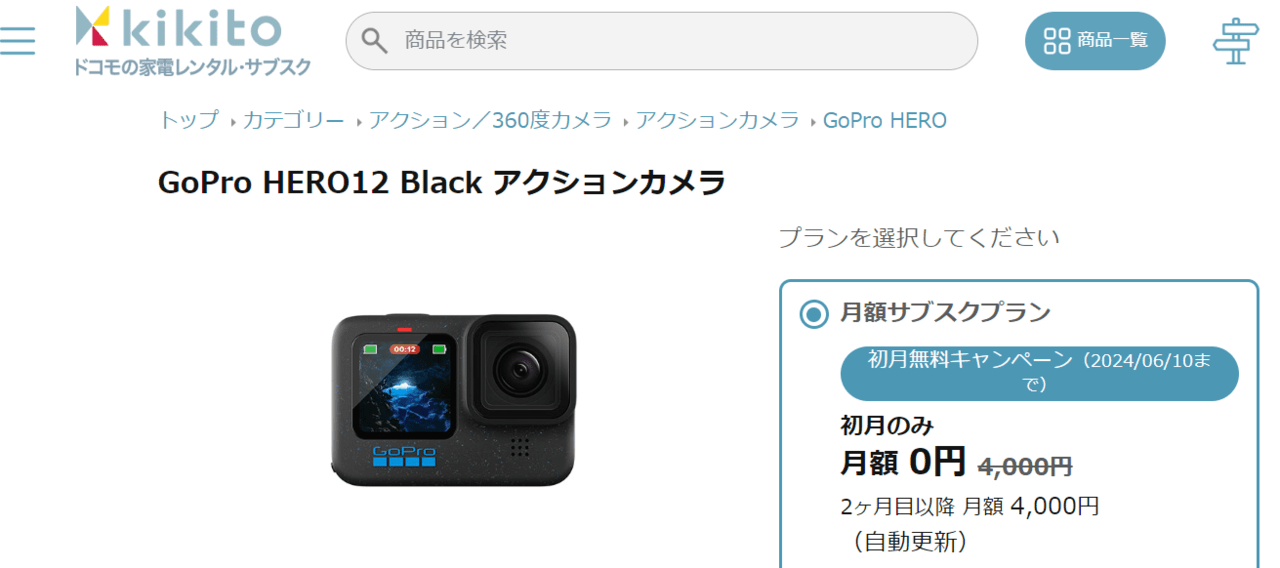Click the 月額サブスクプラン plan label
The height and width of the screenshot is (568, 1280).
pos(945,313)
